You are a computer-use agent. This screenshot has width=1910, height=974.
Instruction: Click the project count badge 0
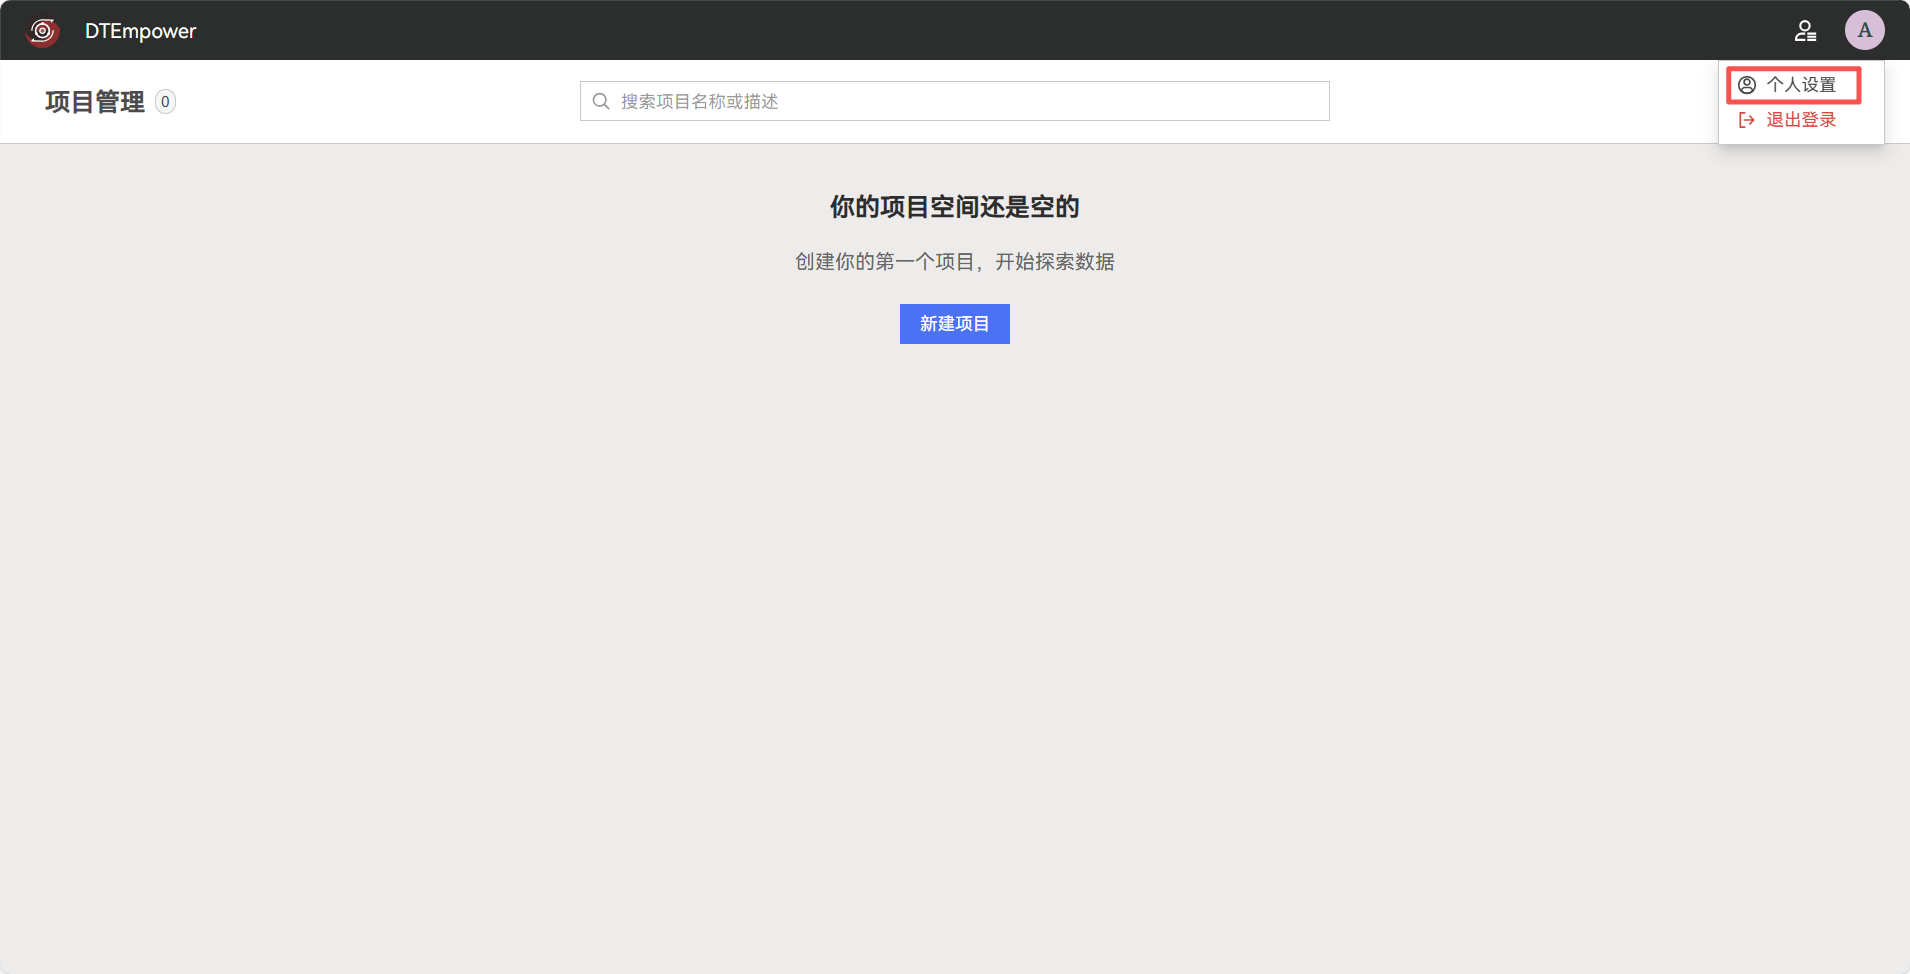(165, 102)
